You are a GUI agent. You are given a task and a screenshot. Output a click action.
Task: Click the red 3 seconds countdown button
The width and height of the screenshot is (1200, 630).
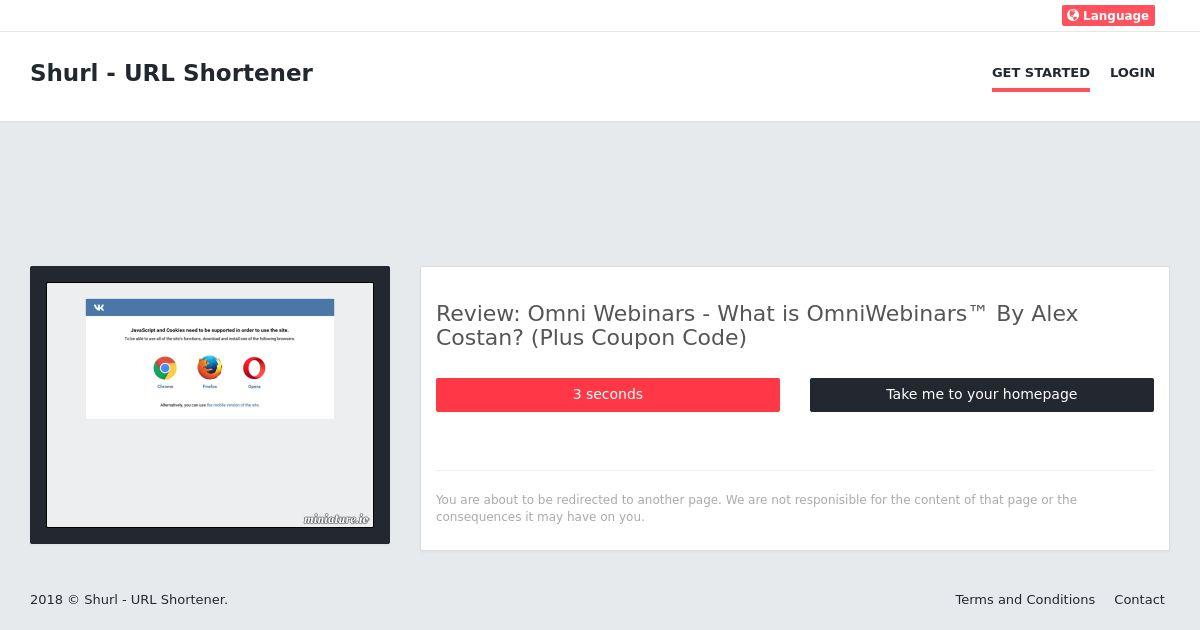click(608, 395)
